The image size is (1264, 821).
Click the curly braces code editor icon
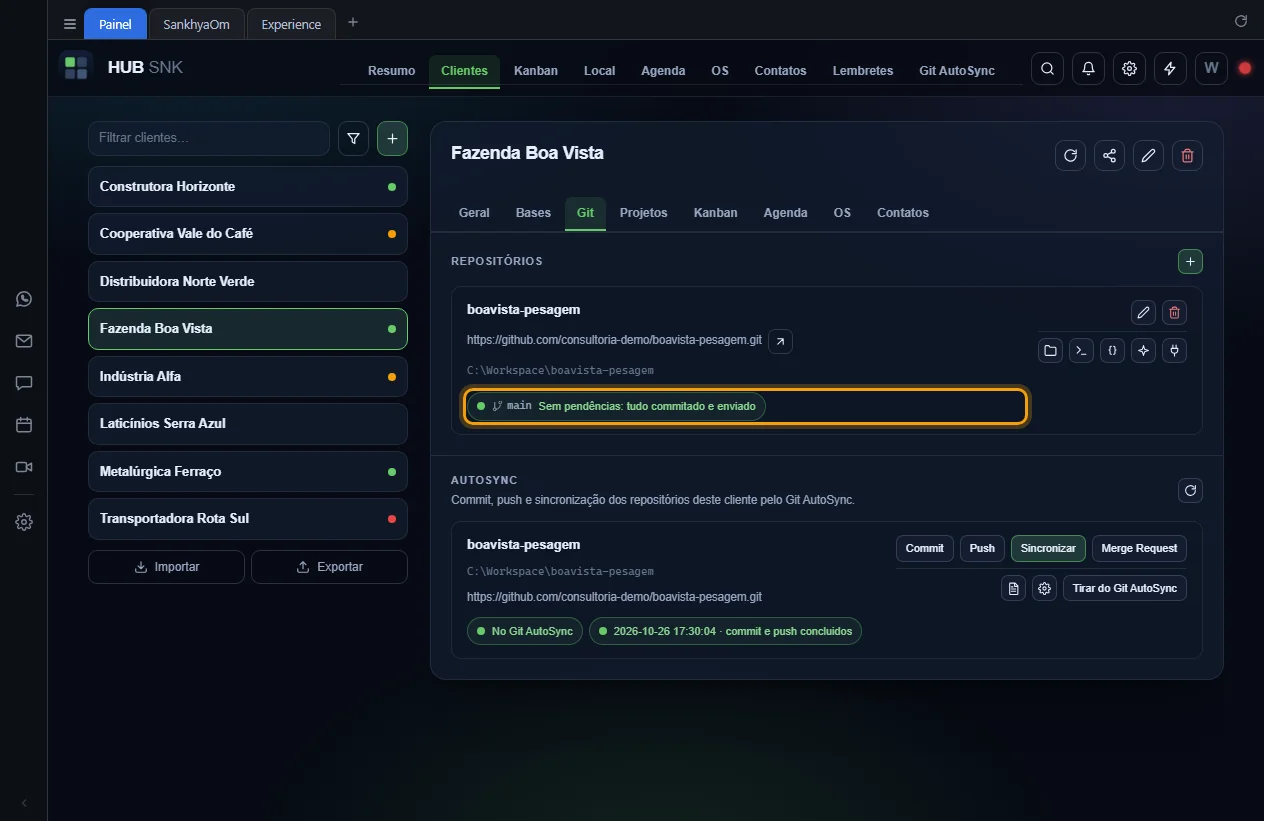tap(1112, 351)
